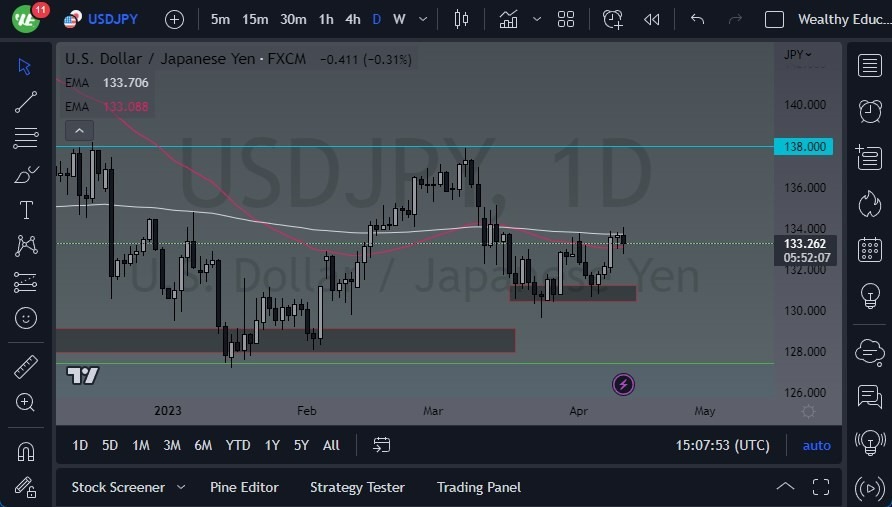Click the current price label 133.262
This screenshot has width=892, height=507.
point(805,244)
